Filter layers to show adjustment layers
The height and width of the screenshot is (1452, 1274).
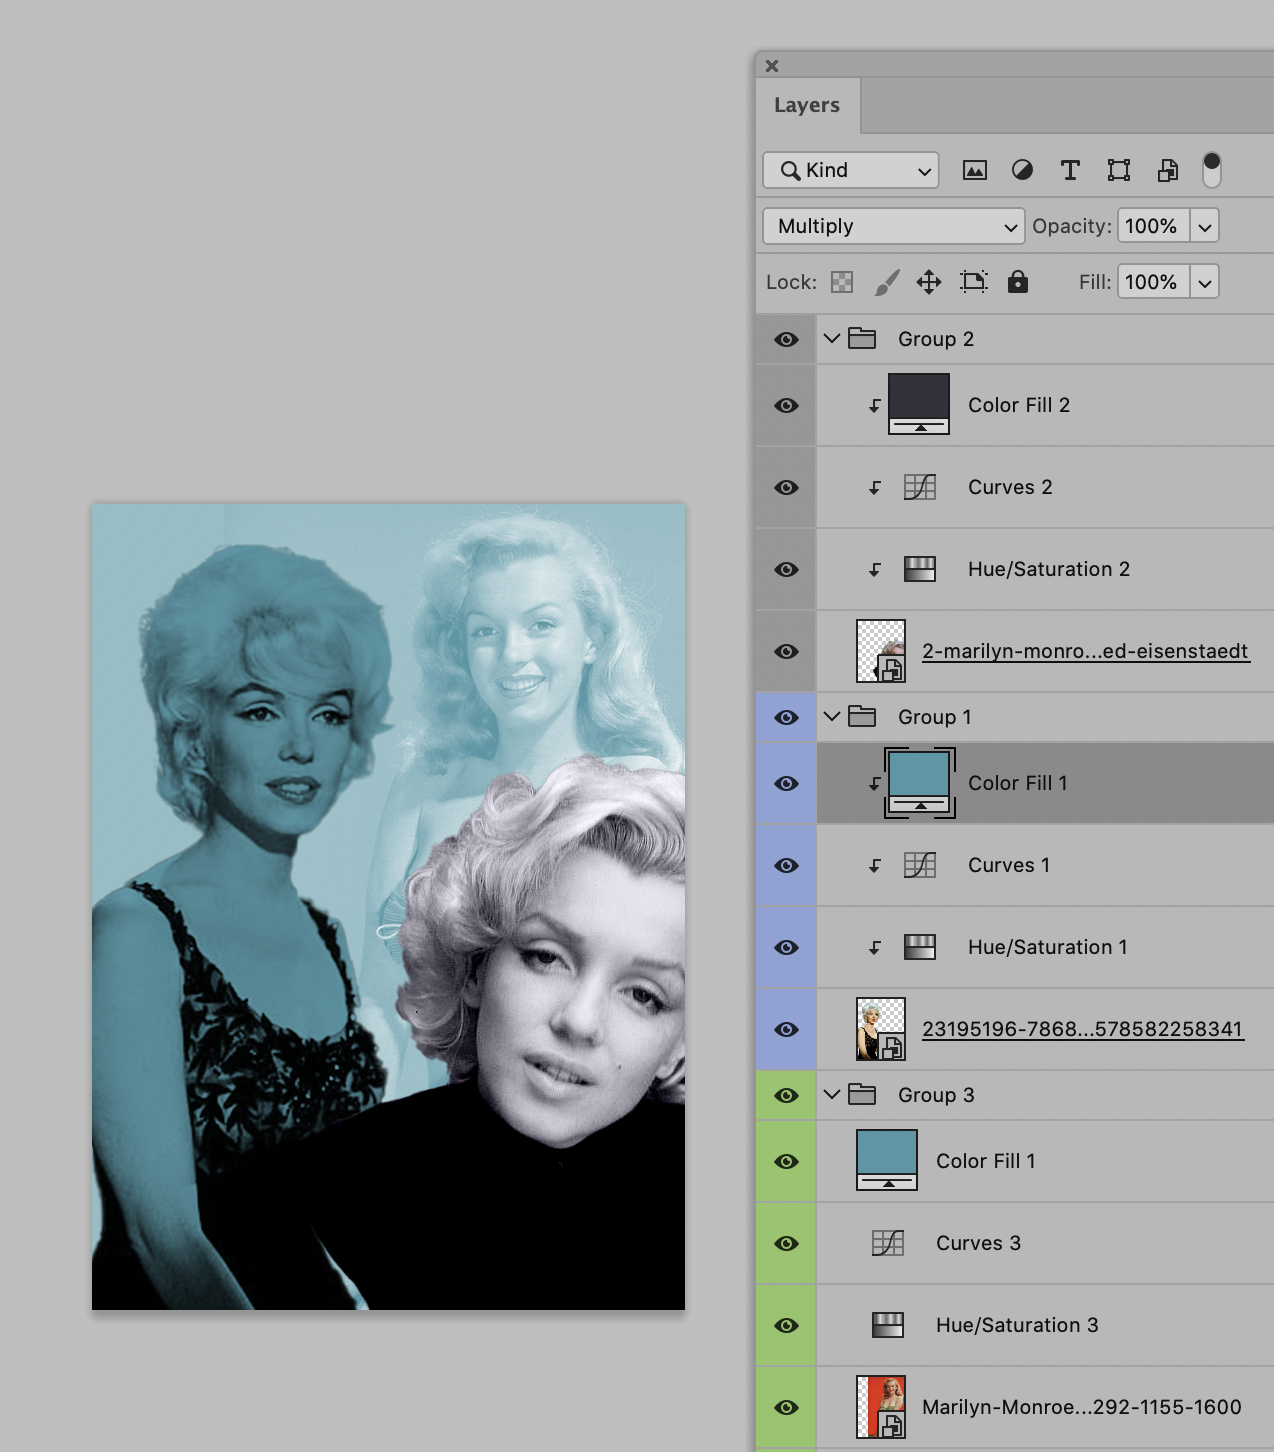click(x=1022, y=170)
